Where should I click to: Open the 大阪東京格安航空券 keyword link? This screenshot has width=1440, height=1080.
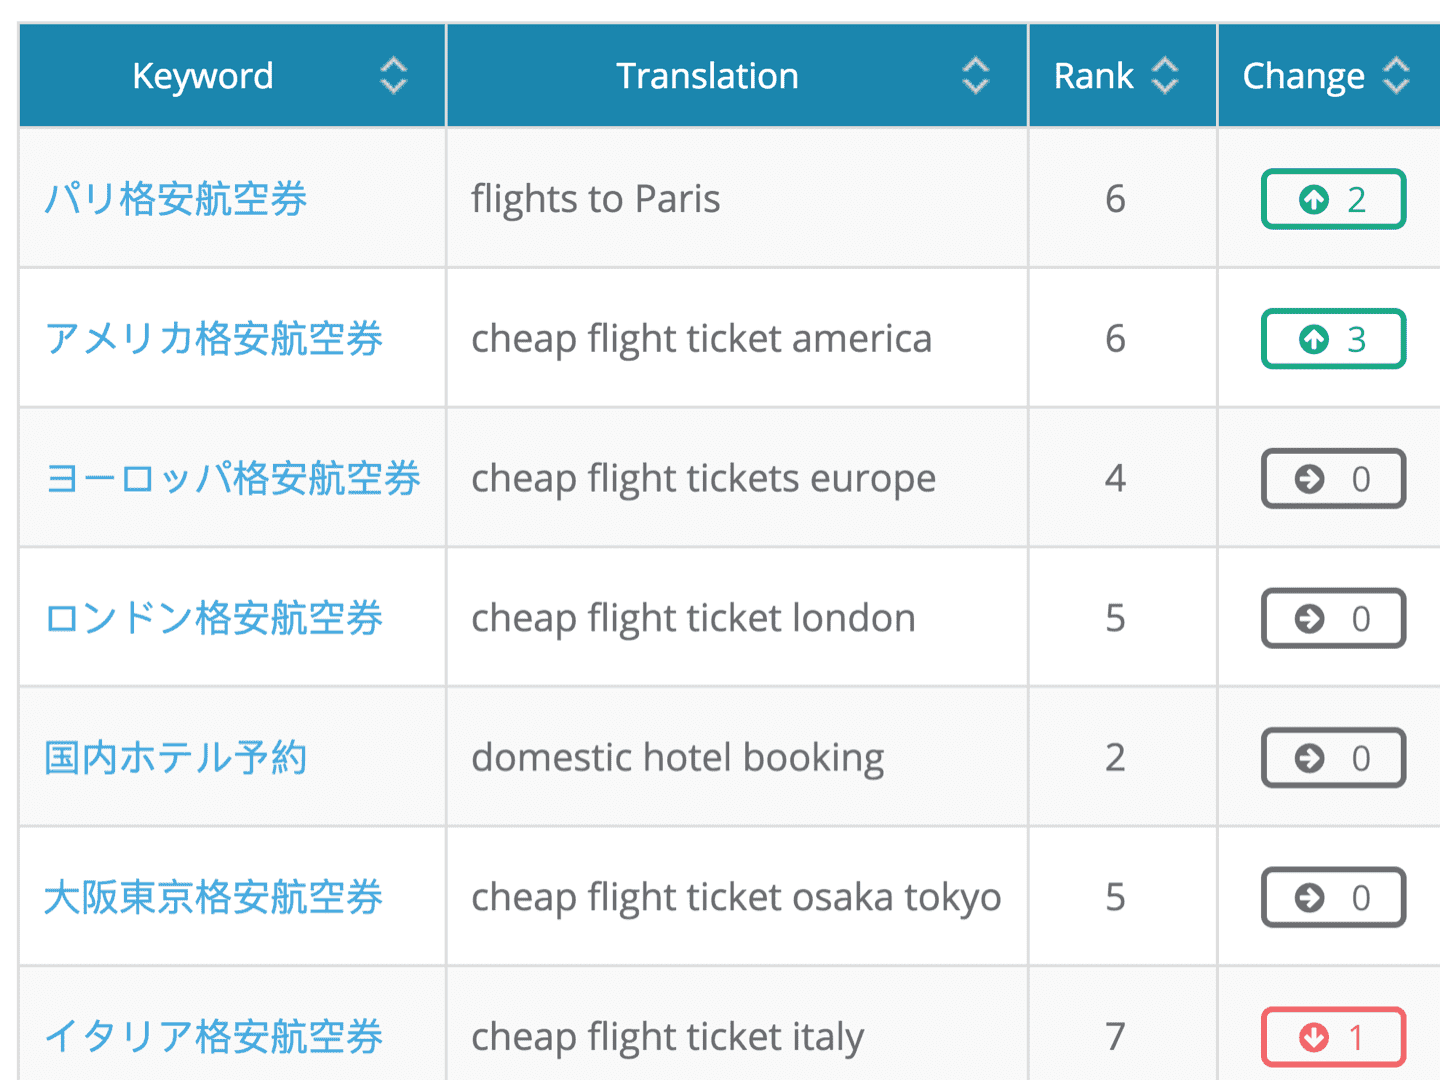tap(214, 897)
